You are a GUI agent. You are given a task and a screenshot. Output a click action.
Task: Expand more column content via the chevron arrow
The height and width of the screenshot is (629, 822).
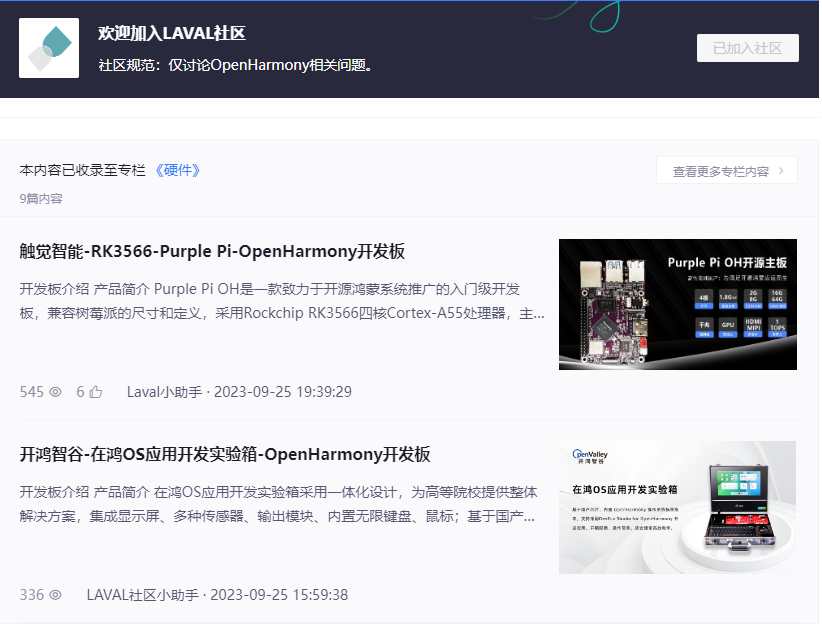tap(783, 170)
